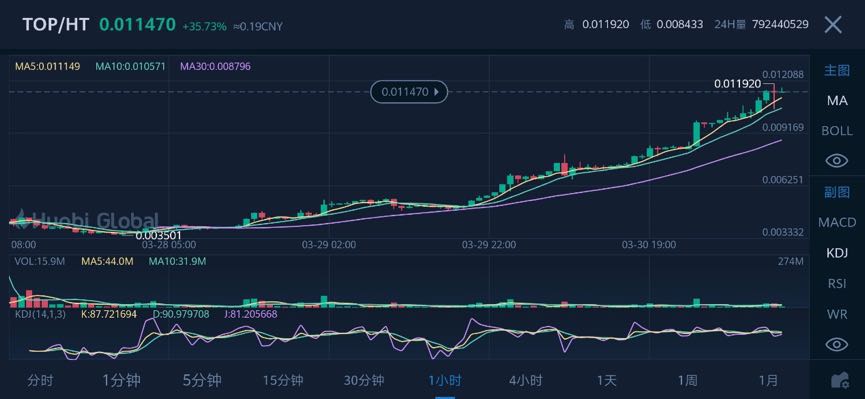Screen dimensions: 865x399
Task: Switch to the 30分钟 timeframe tab
Action: tap(364, 380)
